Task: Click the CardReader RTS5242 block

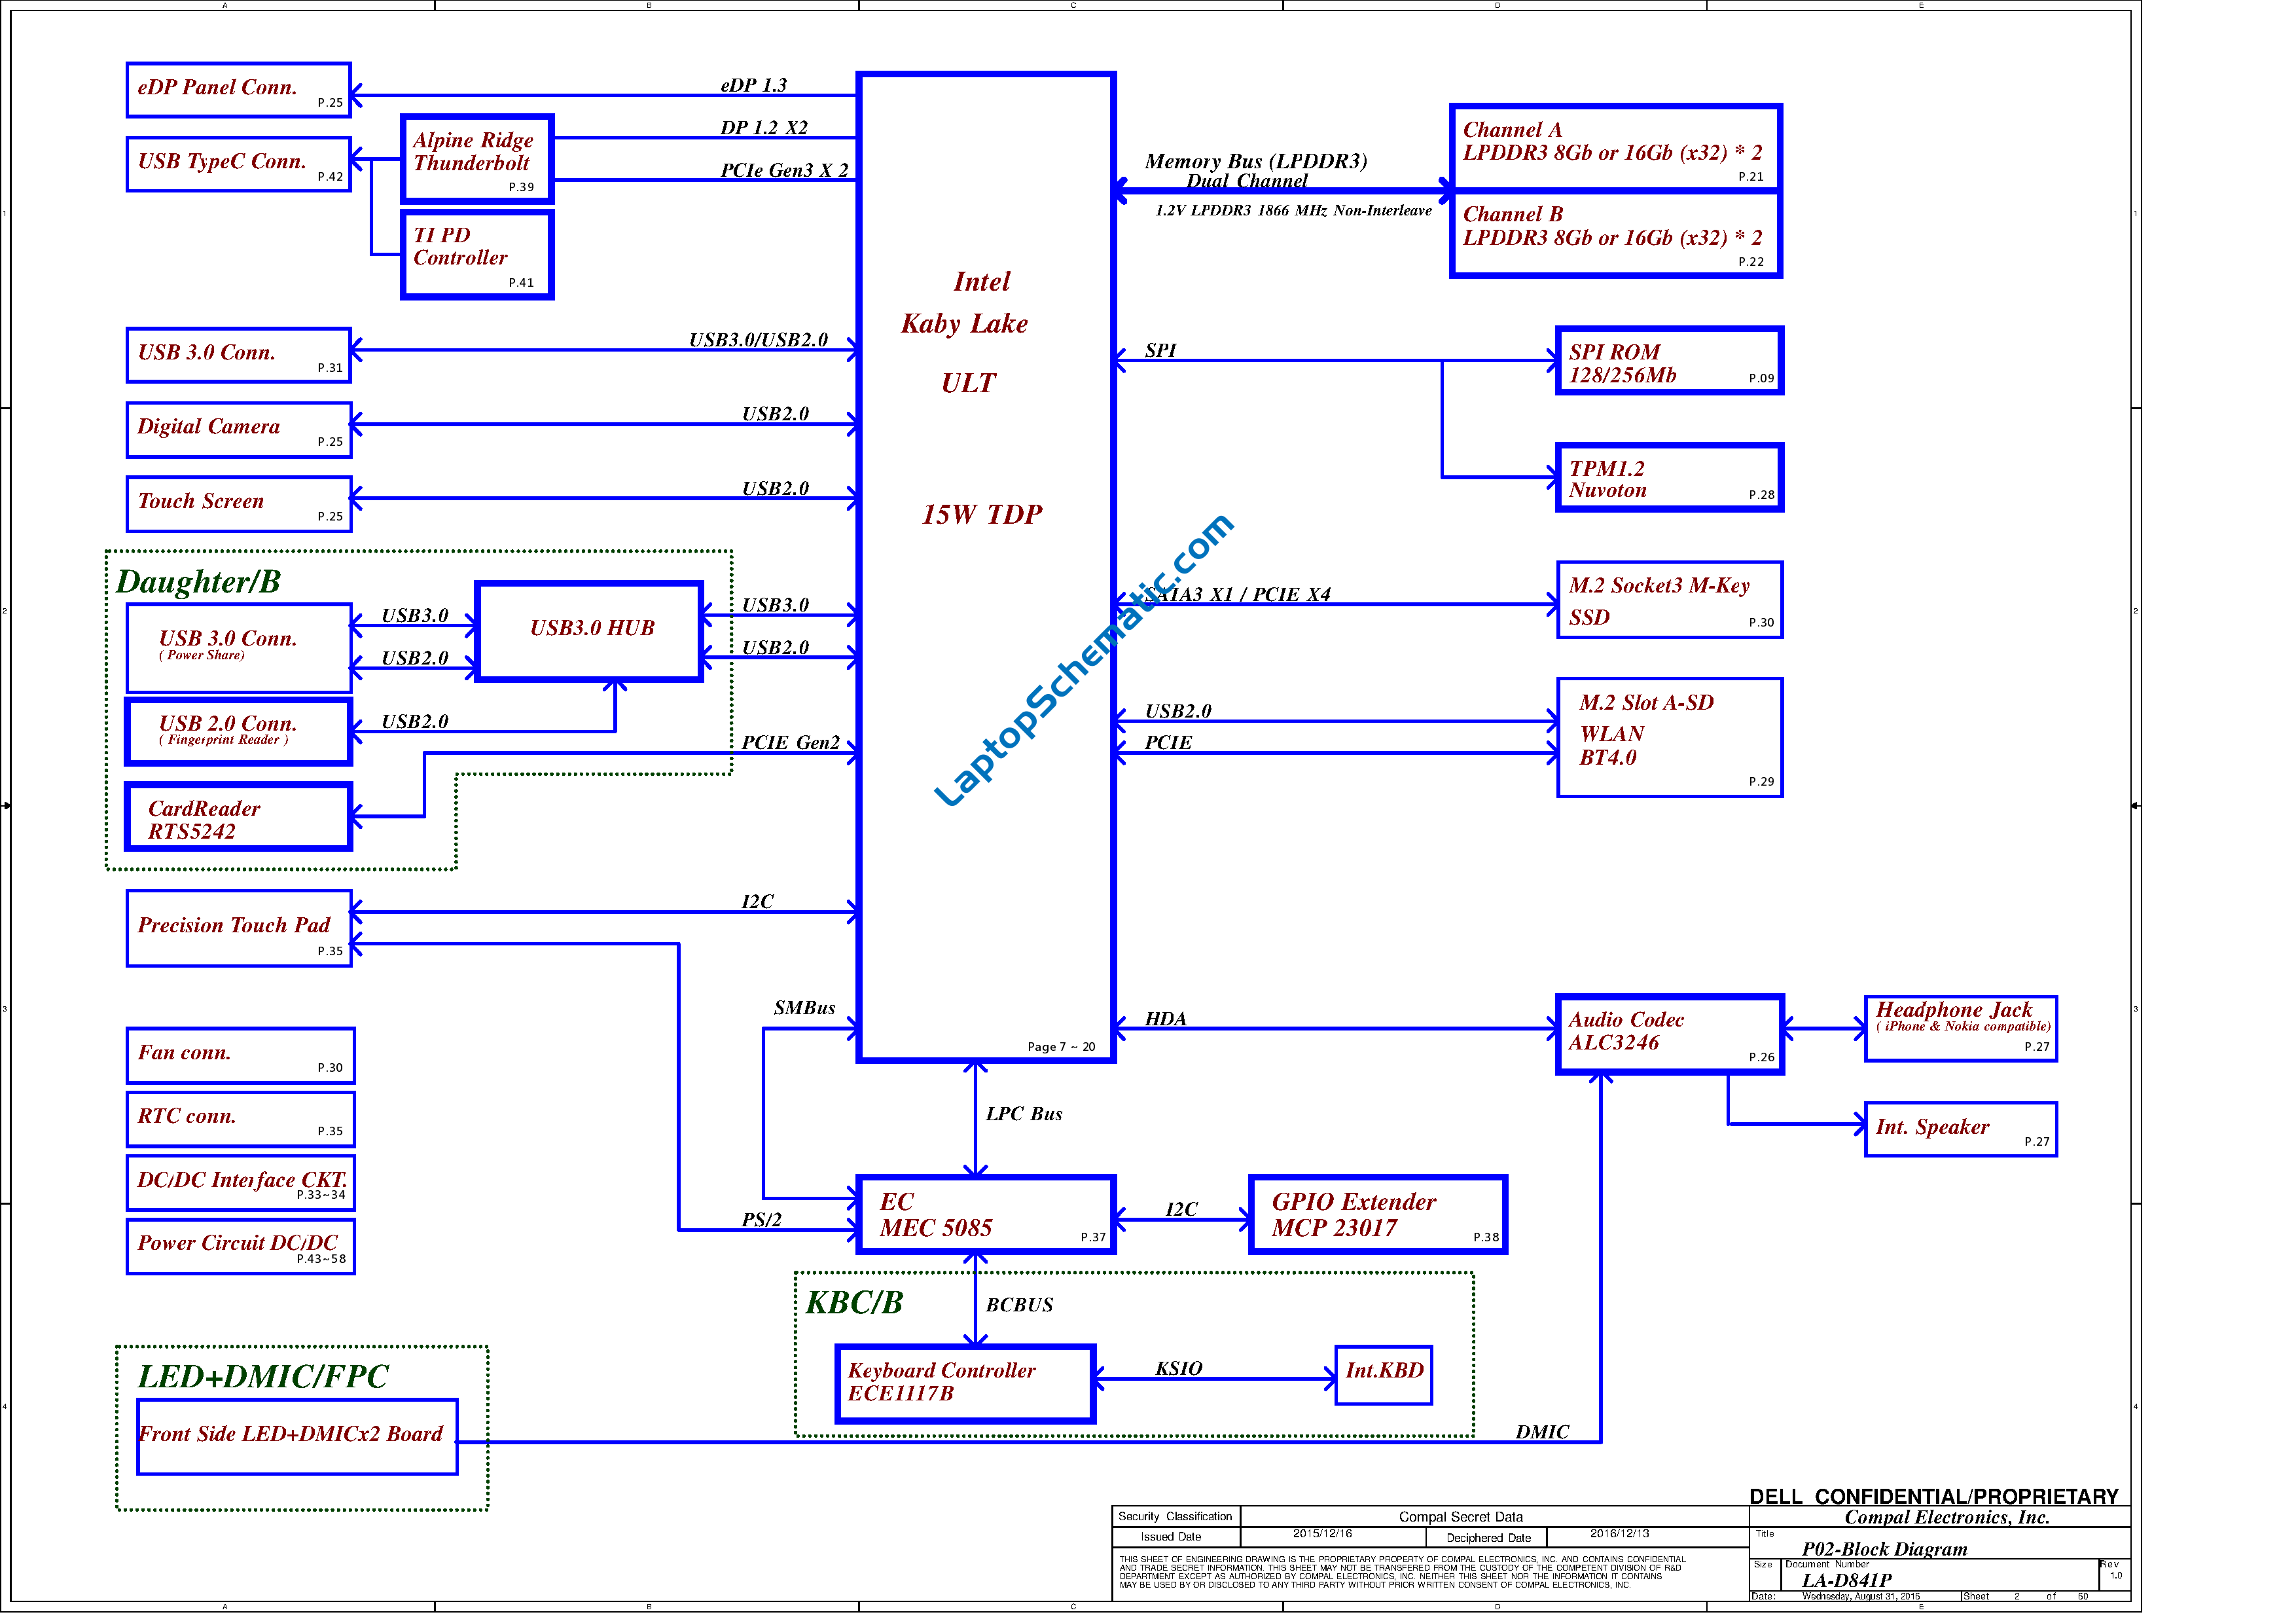Action: (239, 817)
